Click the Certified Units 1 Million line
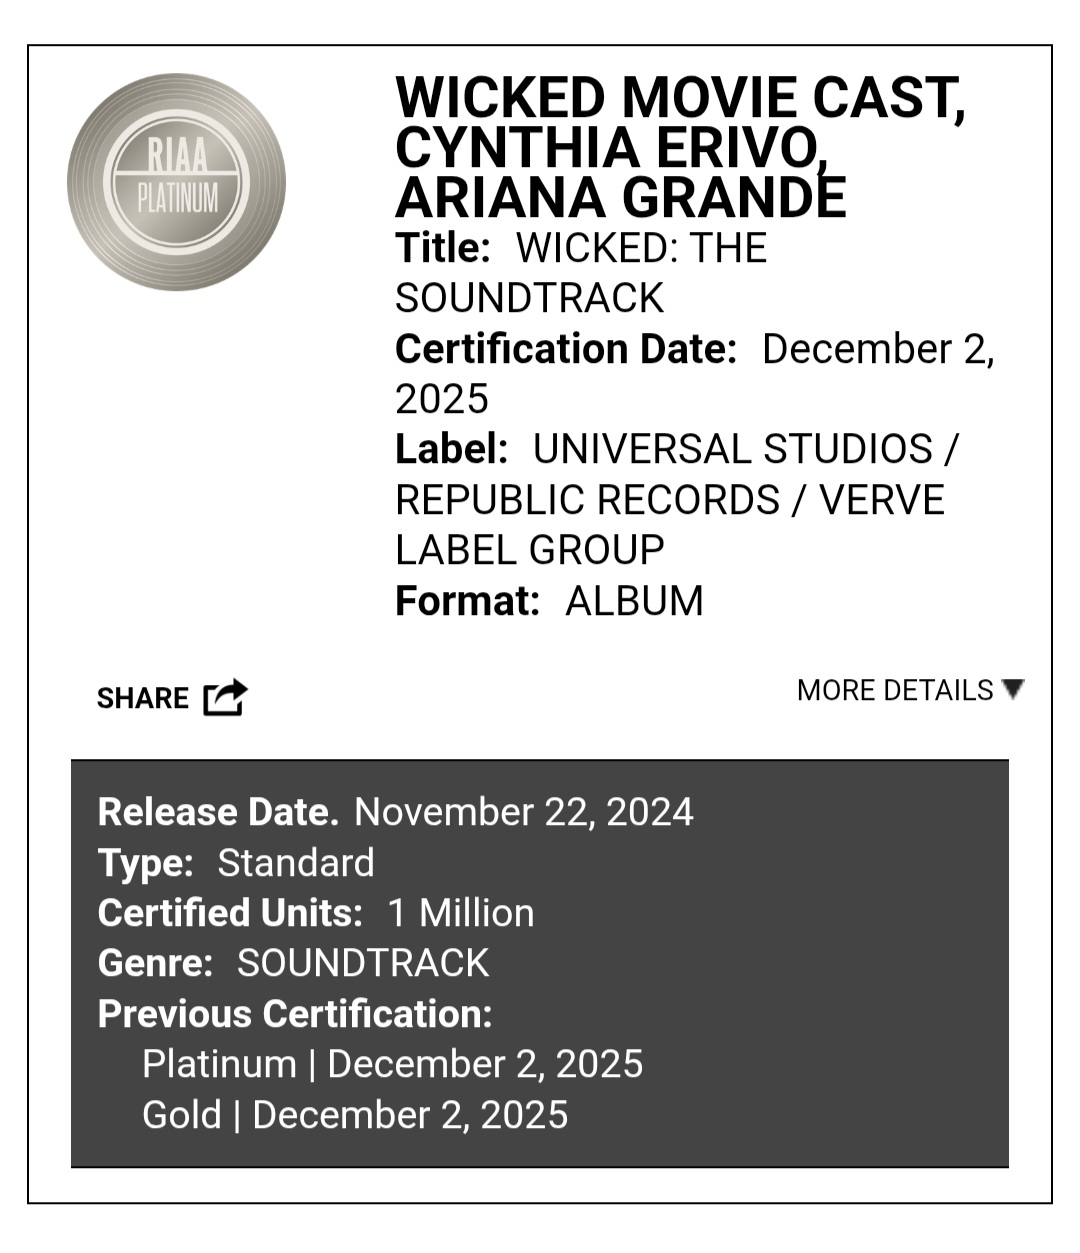The image size is (1080, 1253). pyautogui.click(x=316, y=912)
